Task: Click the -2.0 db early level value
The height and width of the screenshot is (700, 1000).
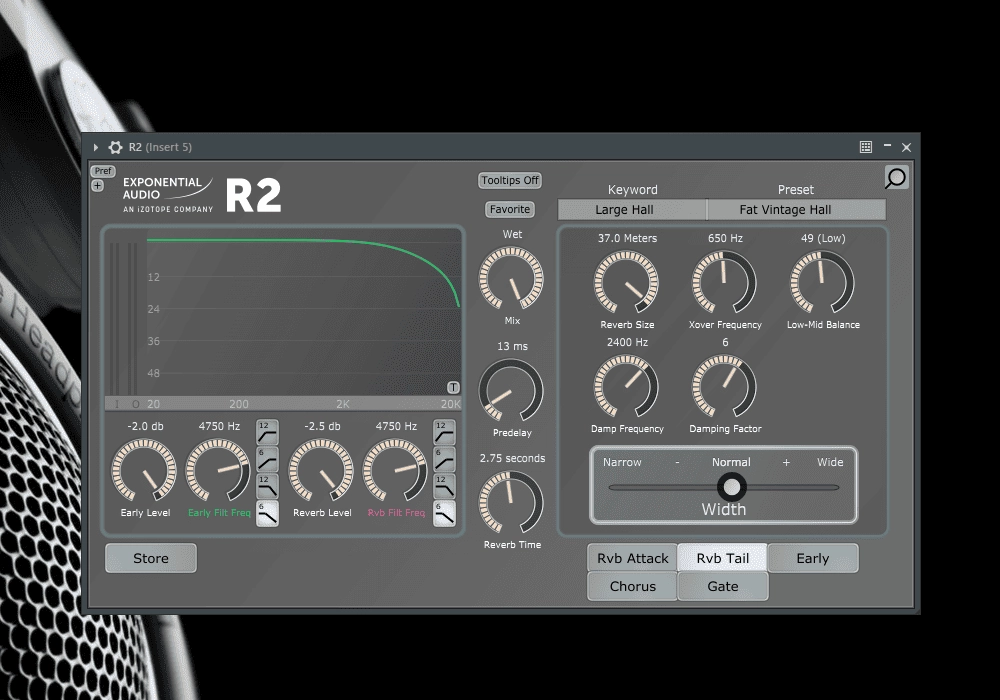Action: click(x=145, y=426)
